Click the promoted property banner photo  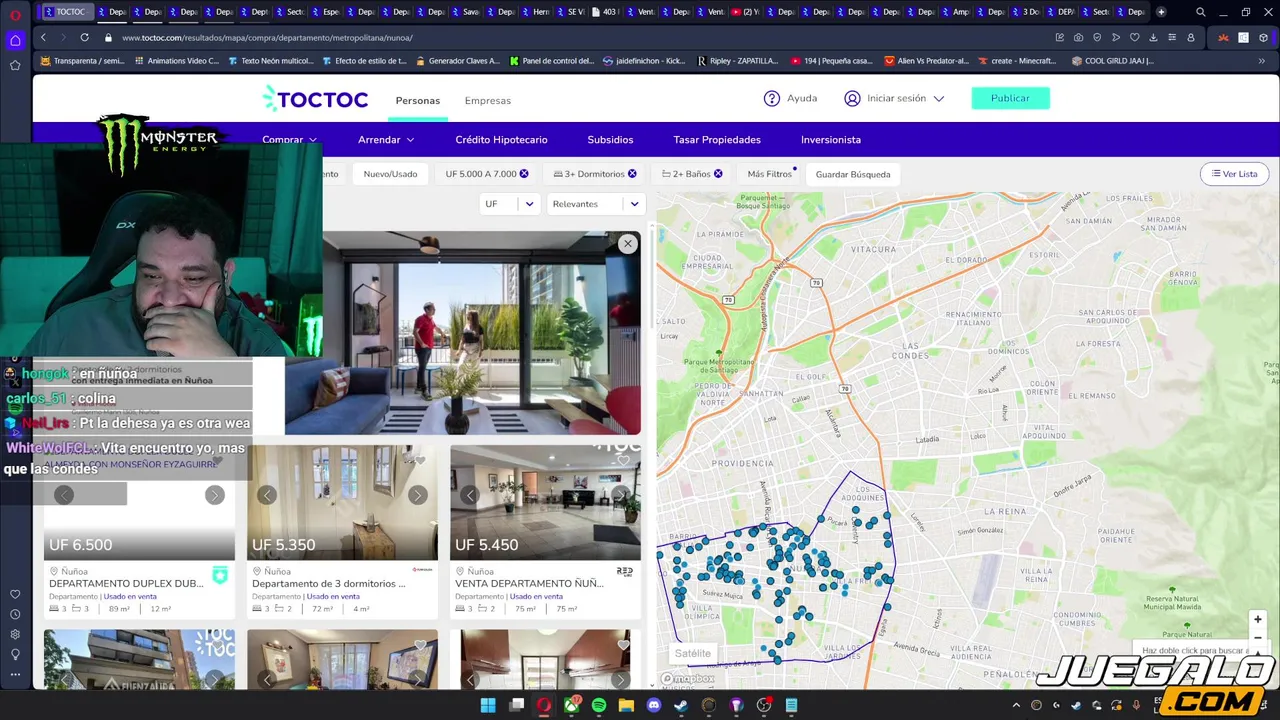pos(462,333)
